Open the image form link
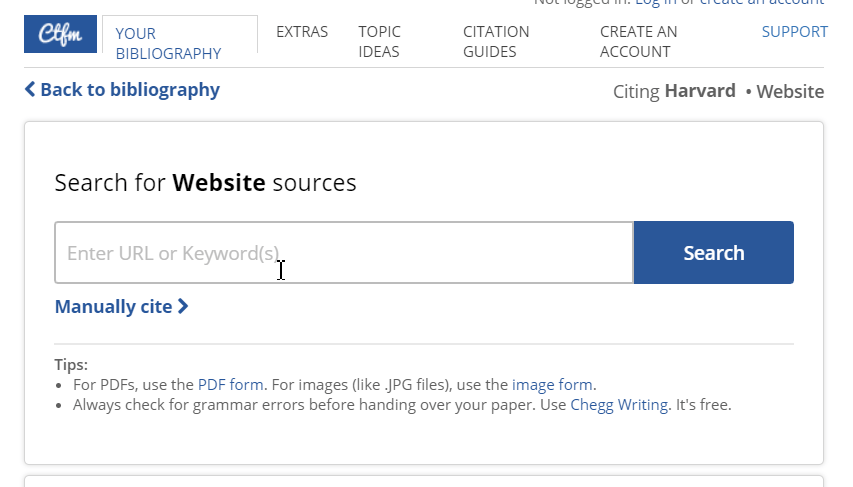853x487 pixels. (x=552, y=385)
